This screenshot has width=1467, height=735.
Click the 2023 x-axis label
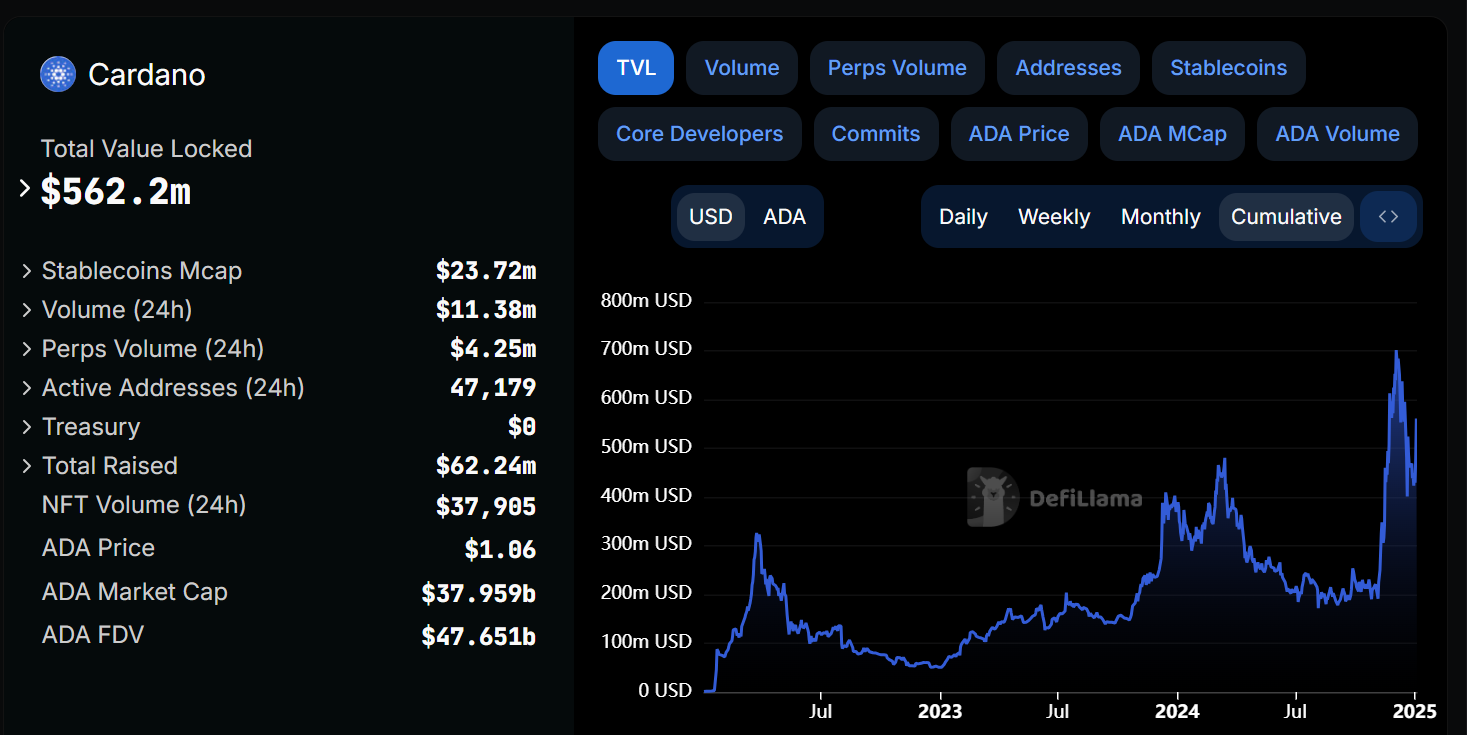[940, 712]
